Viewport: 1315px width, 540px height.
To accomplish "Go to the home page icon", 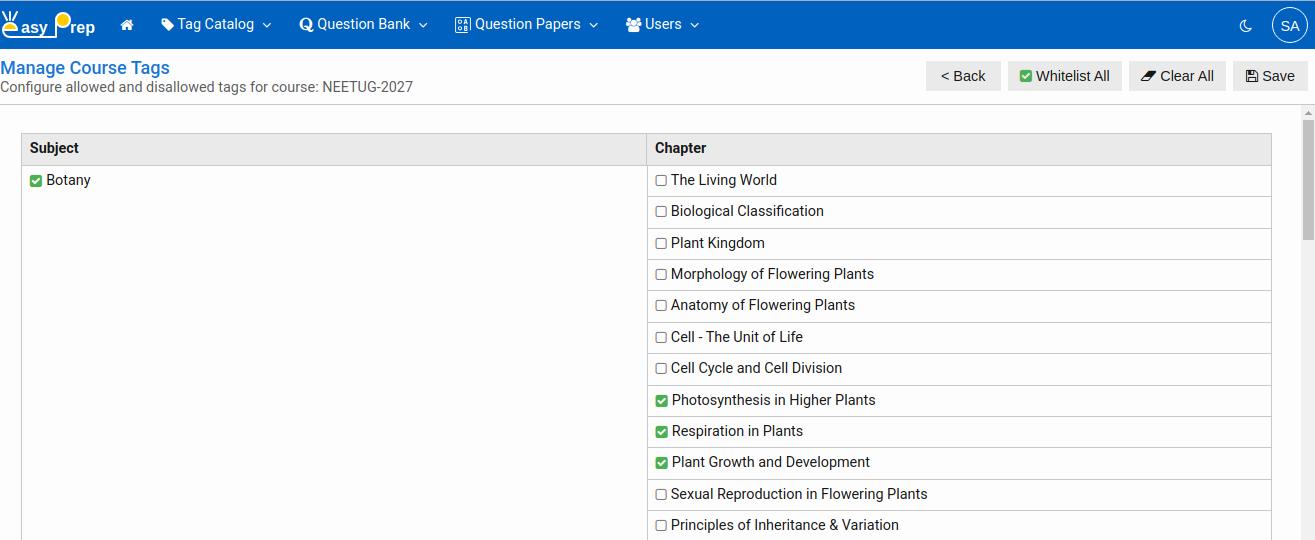I will [x=127, y=25].
